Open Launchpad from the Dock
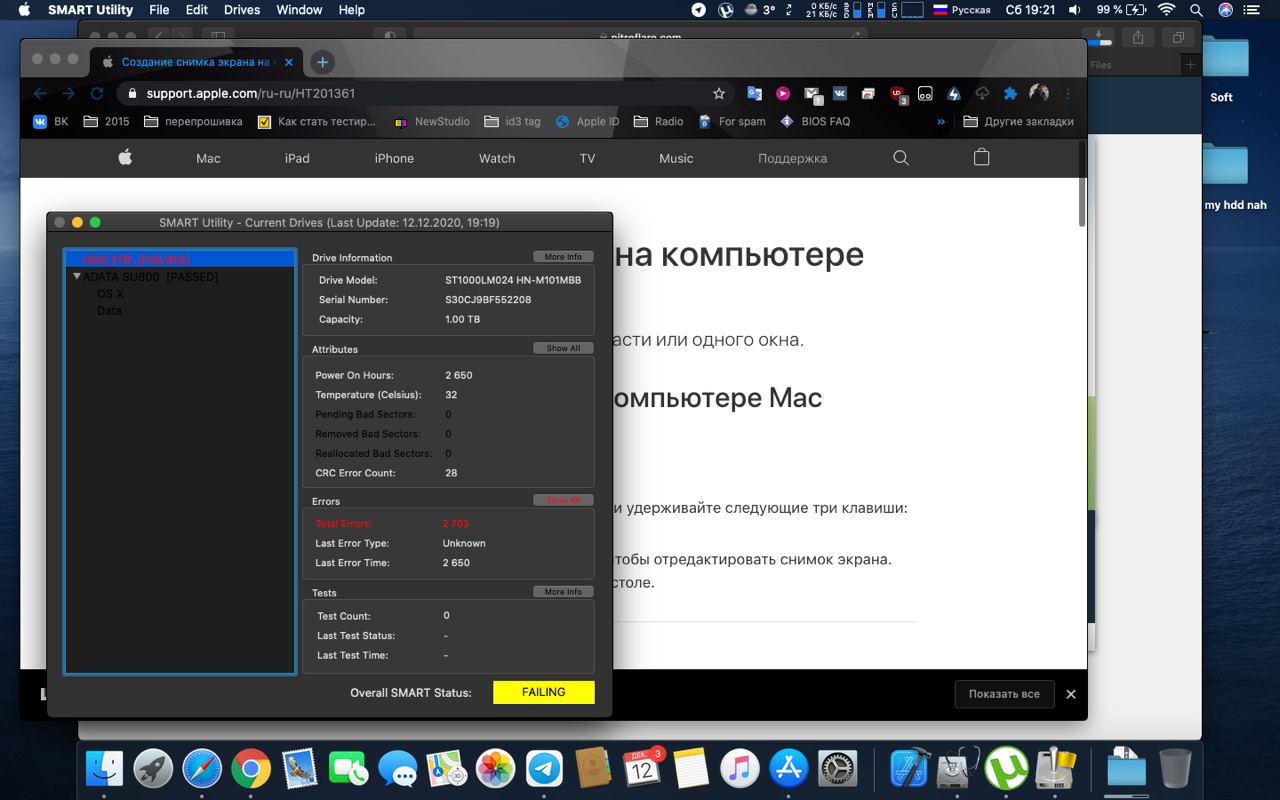This screenshot has height=800, width=1280. [x=153, y=769]
